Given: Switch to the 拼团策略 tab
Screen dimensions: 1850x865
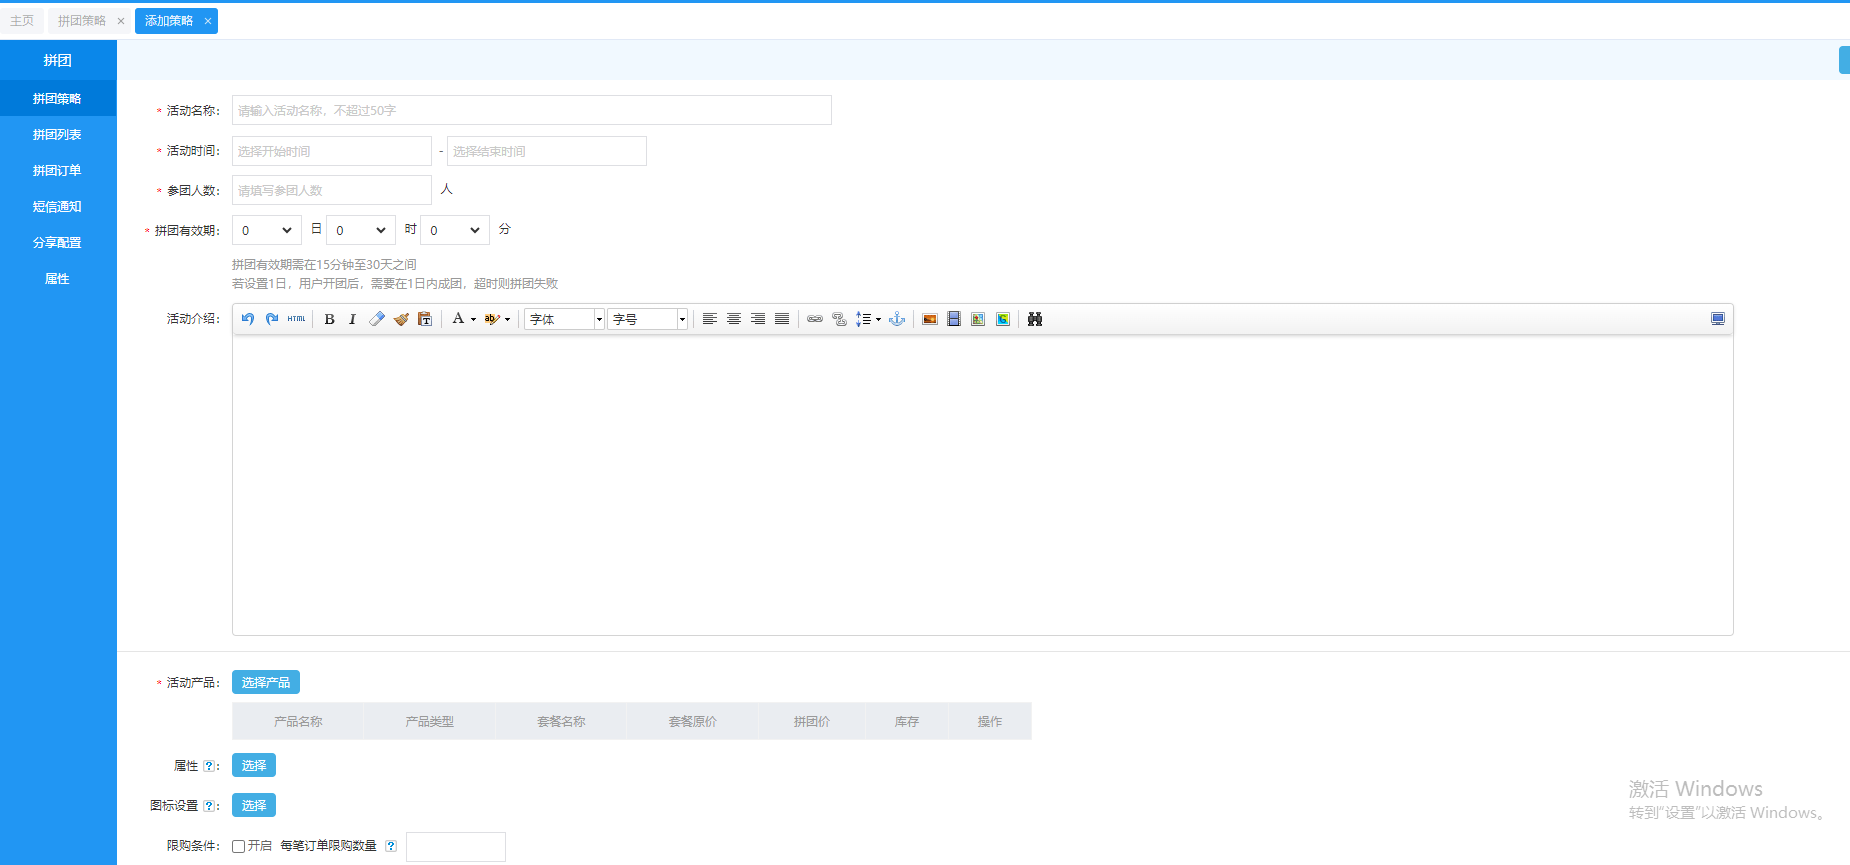Looking at the screenshot, I should click(82, 21).
